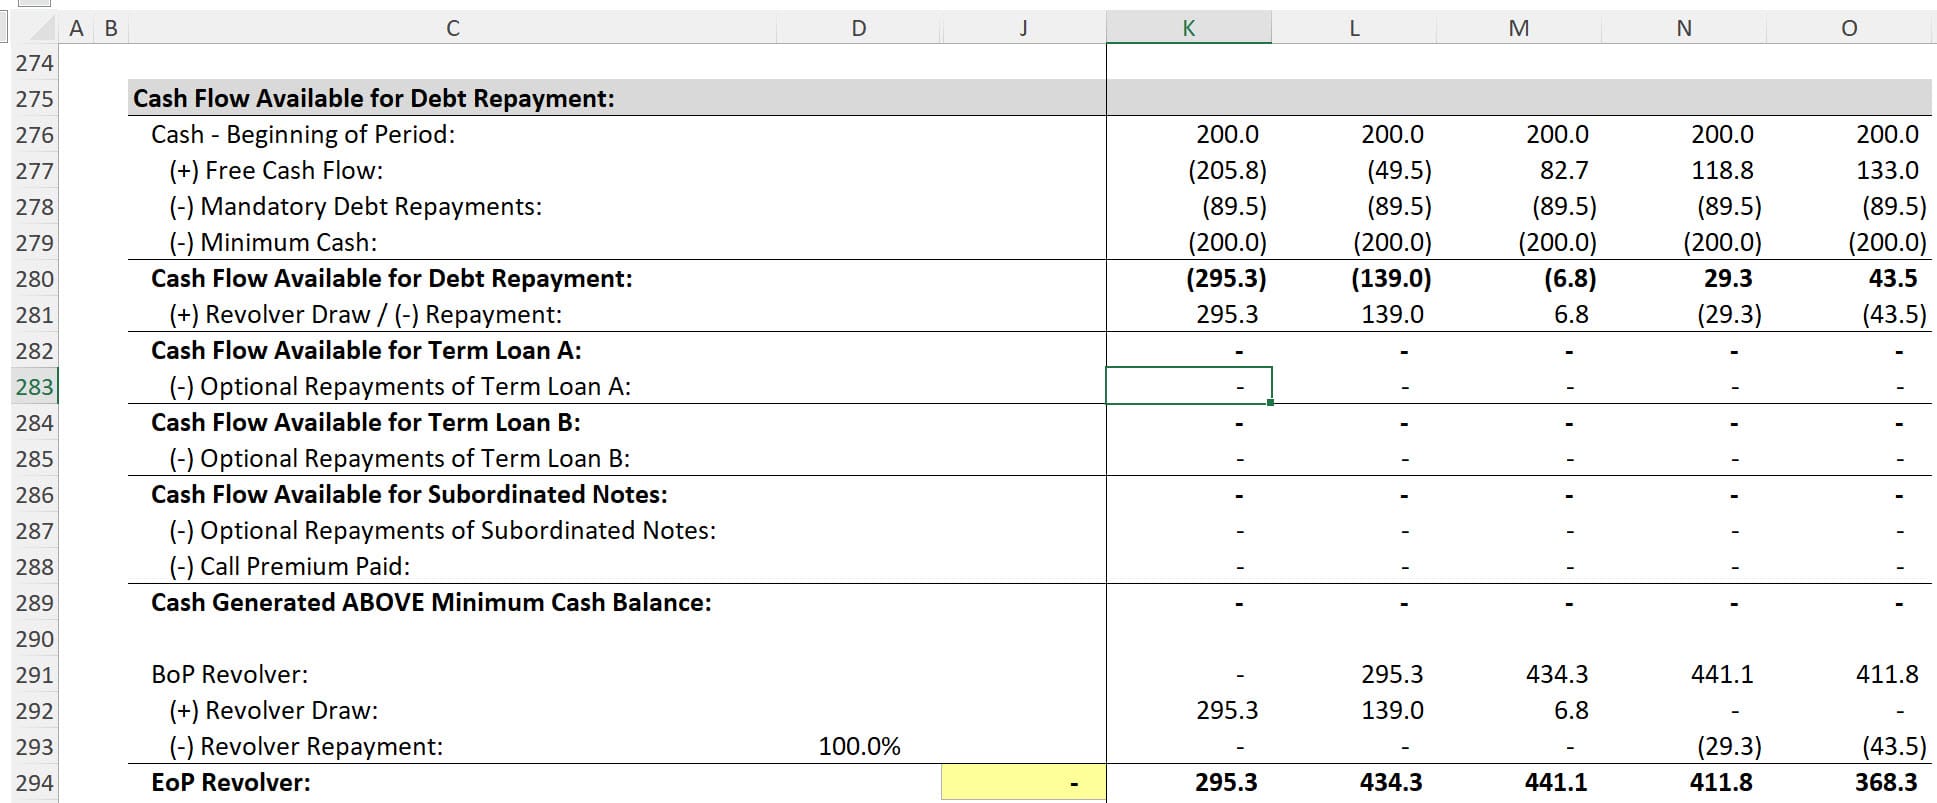Click '(+) Revolver Draw / (-) Repayment:' label
1937x803 pixels.
(x=365, y=314)
